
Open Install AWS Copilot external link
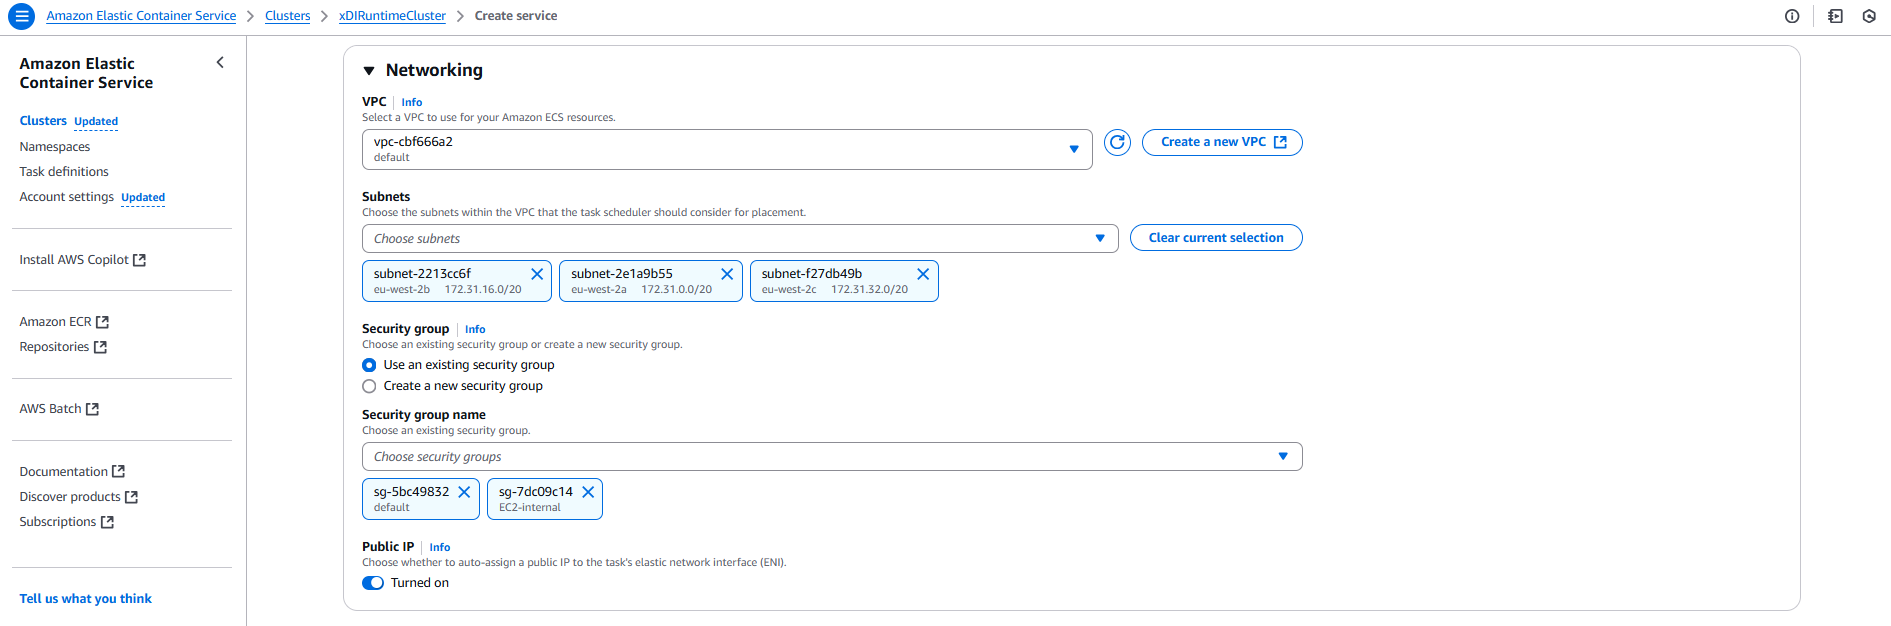point(83,260)
